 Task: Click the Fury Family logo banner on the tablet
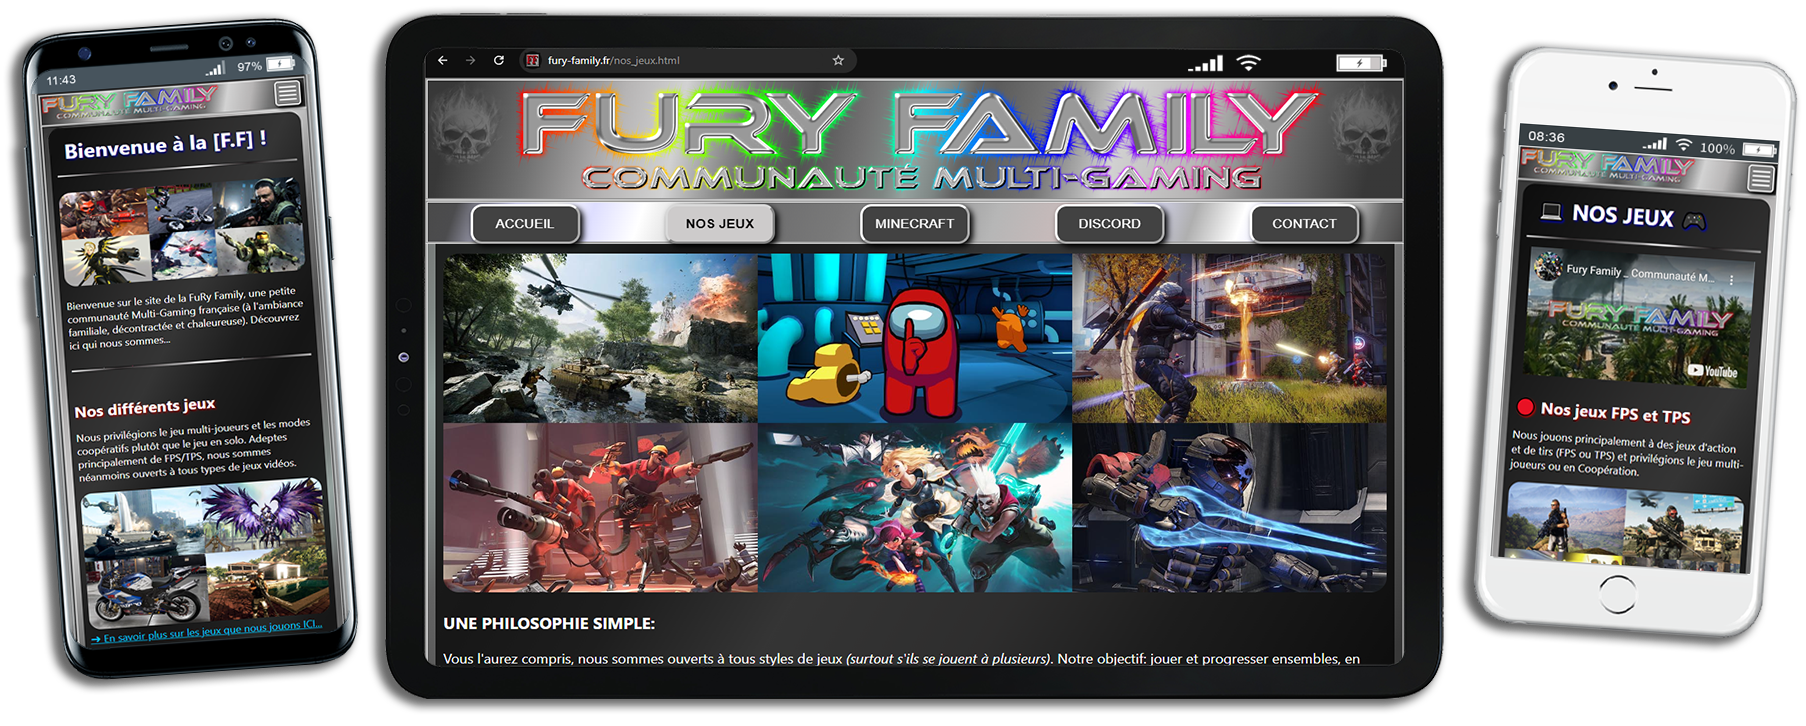click(x=920, y=138)
